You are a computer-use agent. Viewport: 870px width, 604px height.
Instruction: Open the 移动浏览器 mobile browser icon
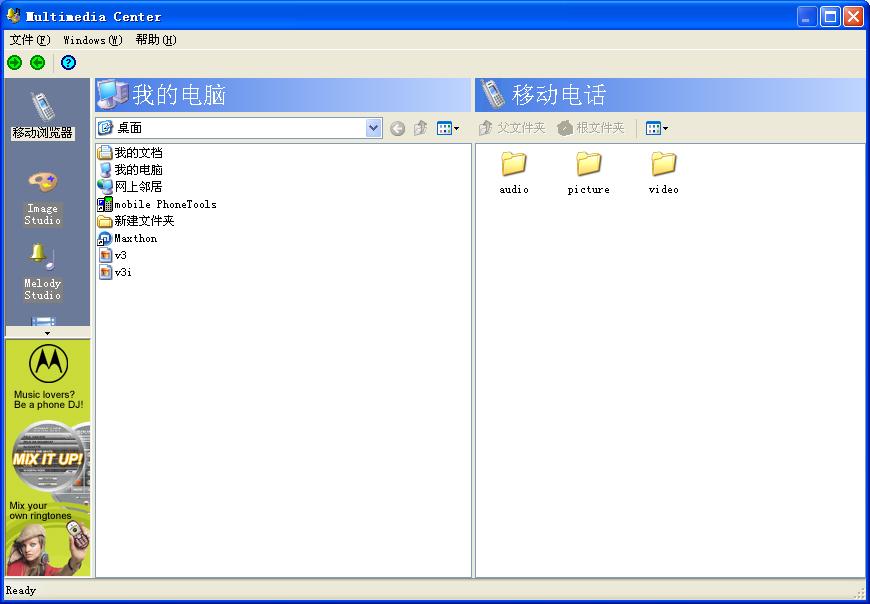coord(42,113)
